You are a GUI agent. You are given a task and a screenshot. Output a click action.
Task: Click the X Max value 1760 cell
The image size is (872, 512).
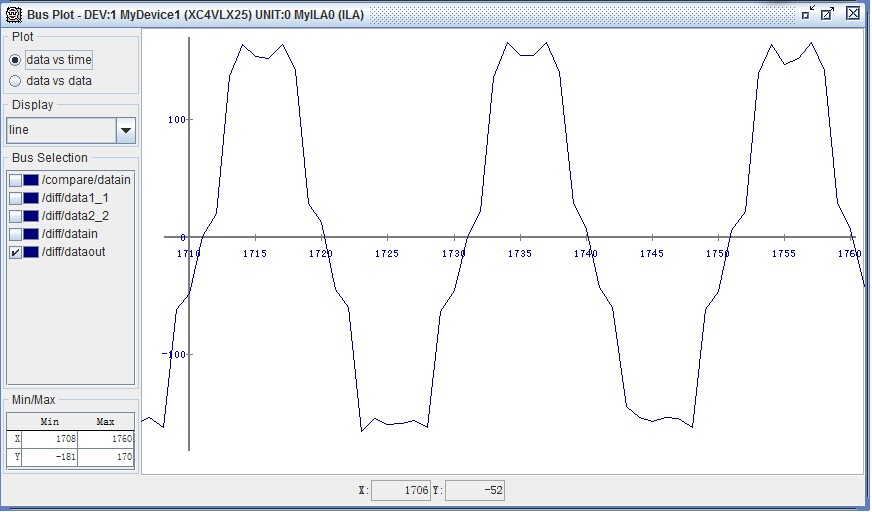pos(106,439)
